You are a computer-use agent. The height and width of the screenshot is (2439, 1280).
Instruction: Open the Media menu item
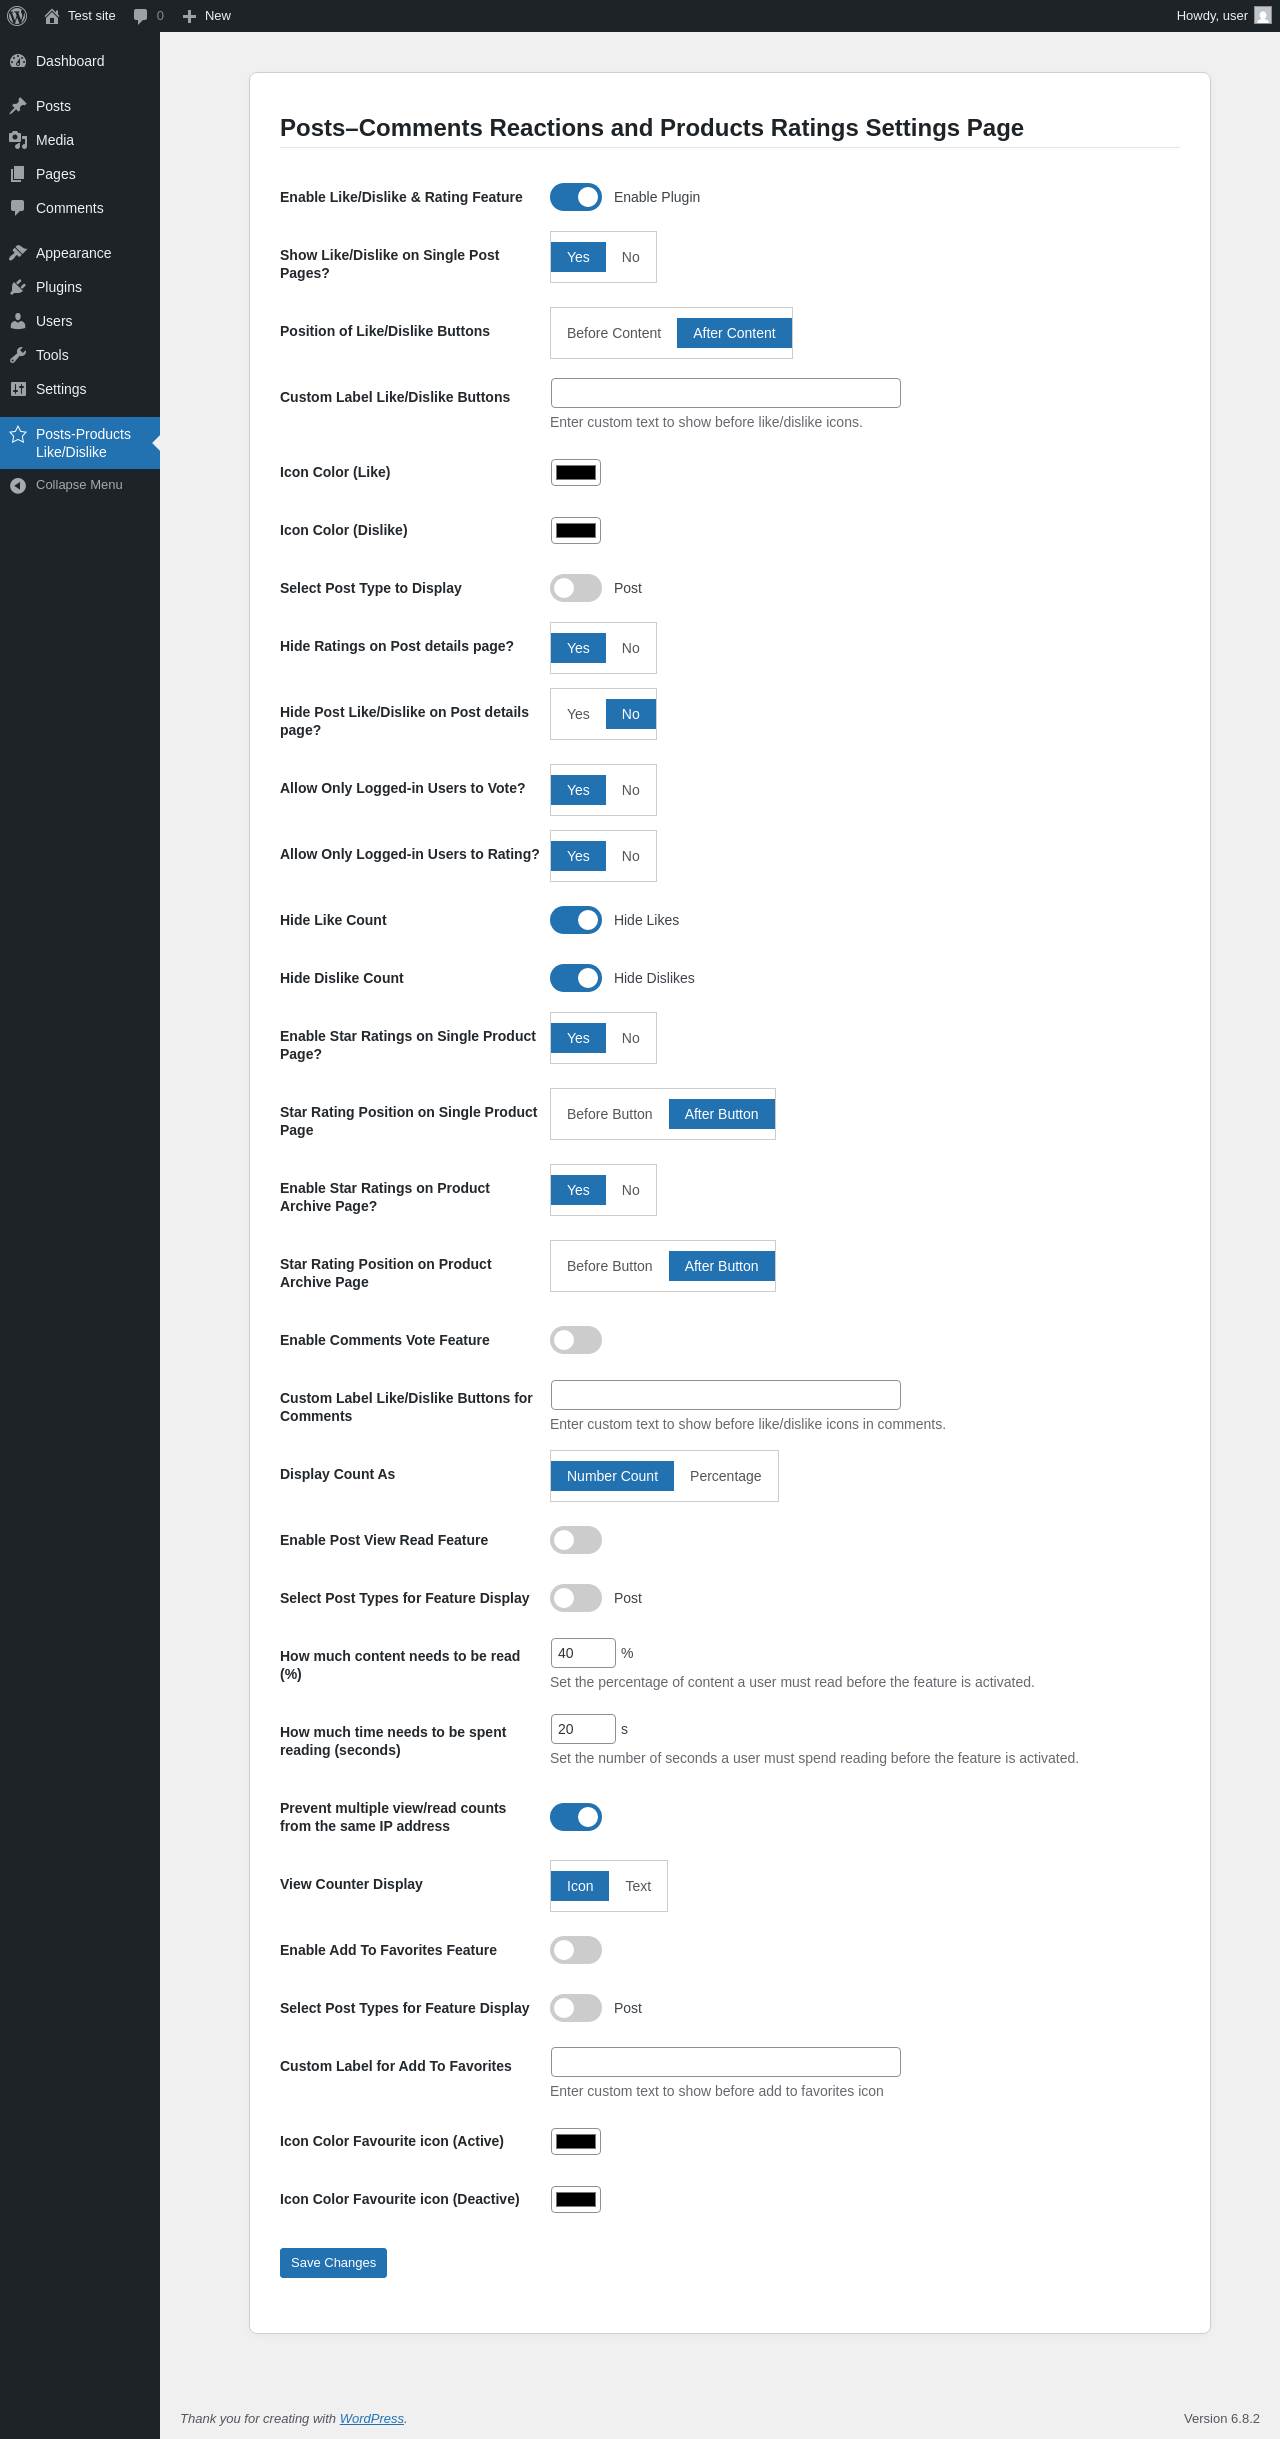55,140
